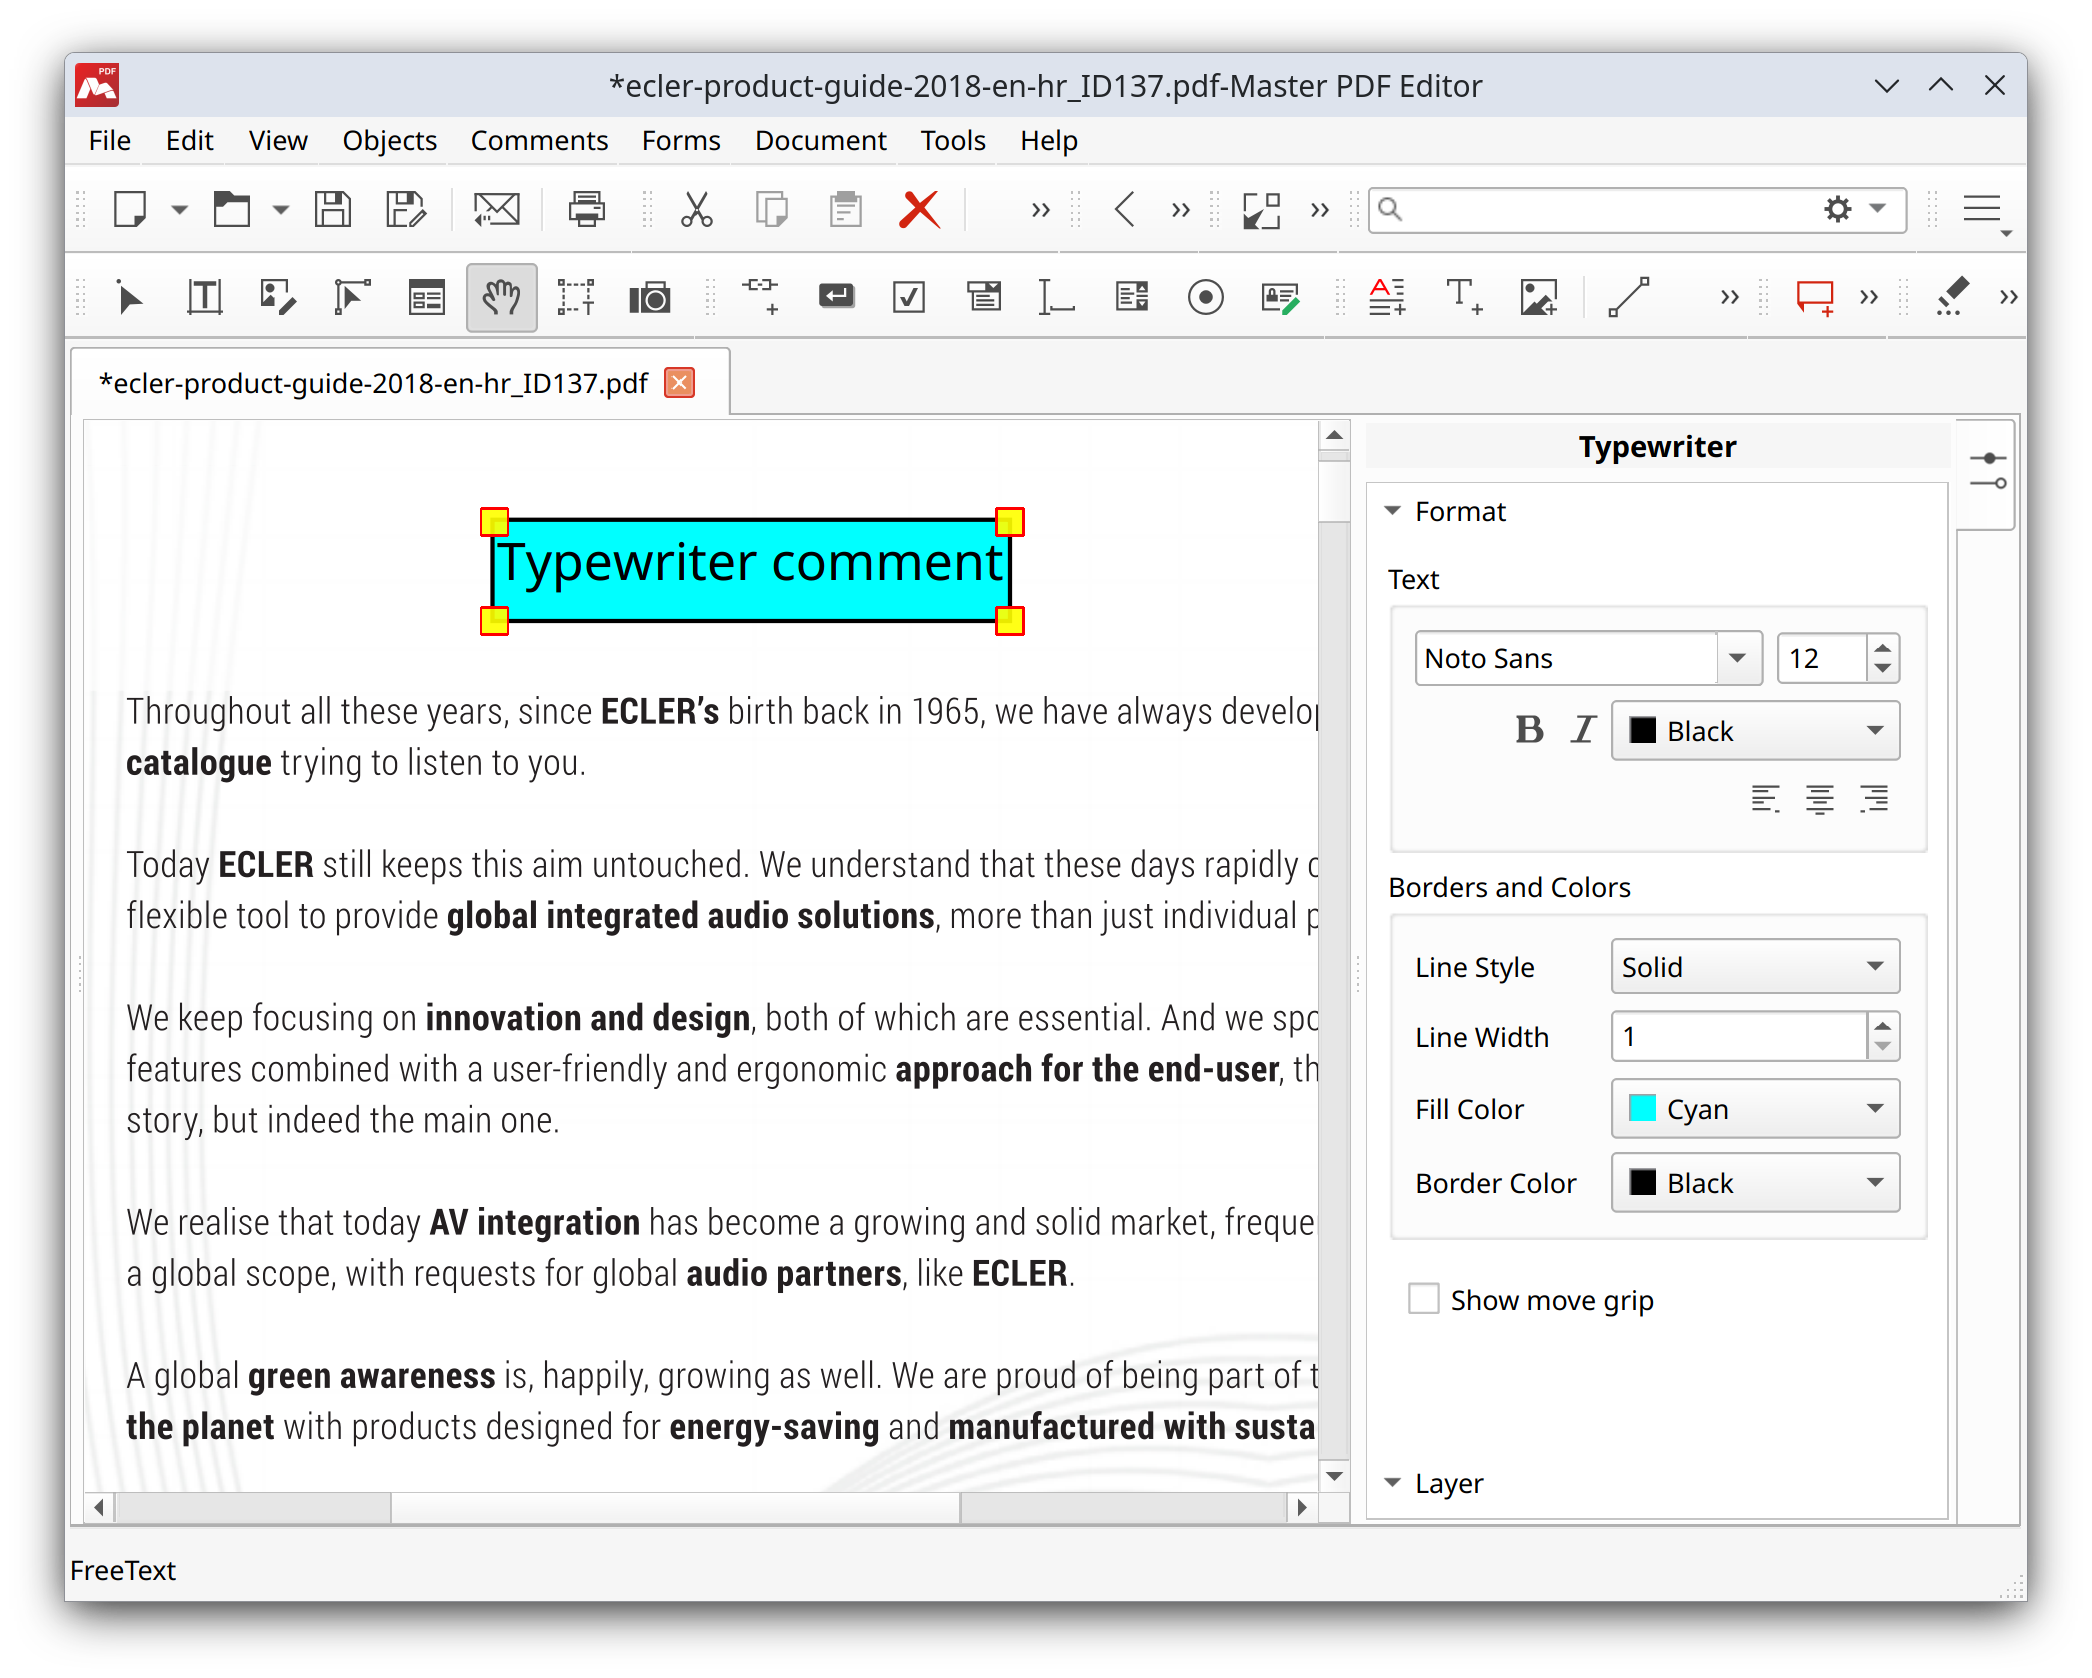Open the red Comment annotation tool
This screenshot has width=2092, height=1678.
coord(1815,296)
